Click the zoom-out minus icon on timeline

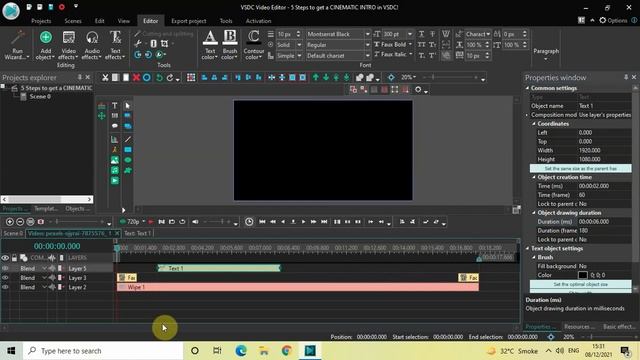(x=20, y=222)
